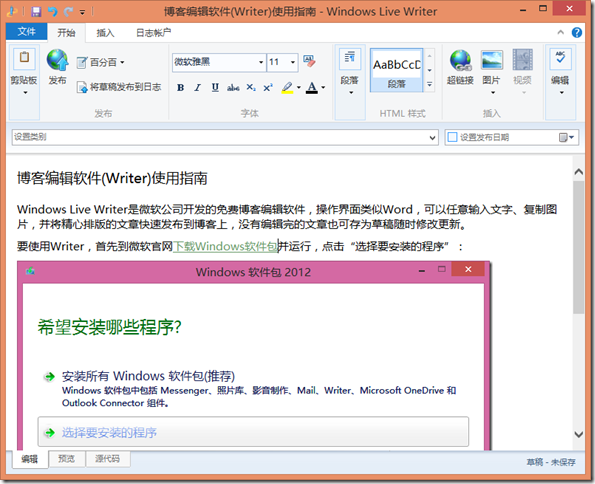Follow the 下载Windows软件包 link
The image size is (595, 484).
(x=226, y=247)
